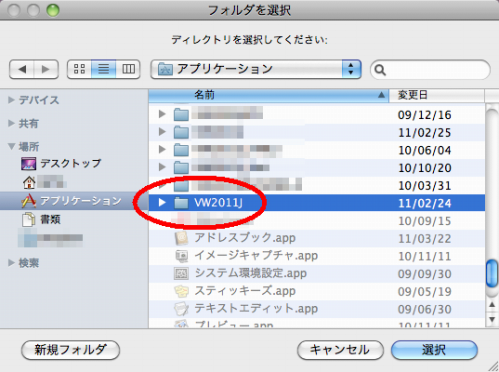Click the デスクトップ icon in sidebar
Image resolution: width=499 pixels, height=372 pixels.
click(29, 164)
